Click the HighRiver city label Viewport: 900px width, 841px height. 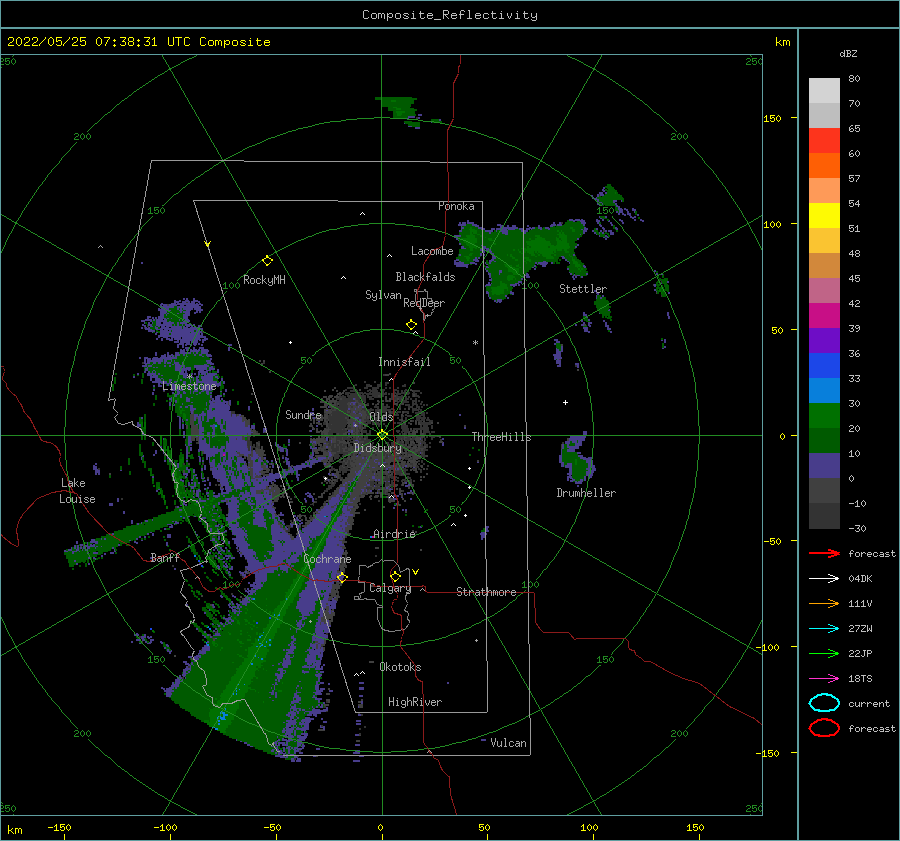click(x=415, y=702)
